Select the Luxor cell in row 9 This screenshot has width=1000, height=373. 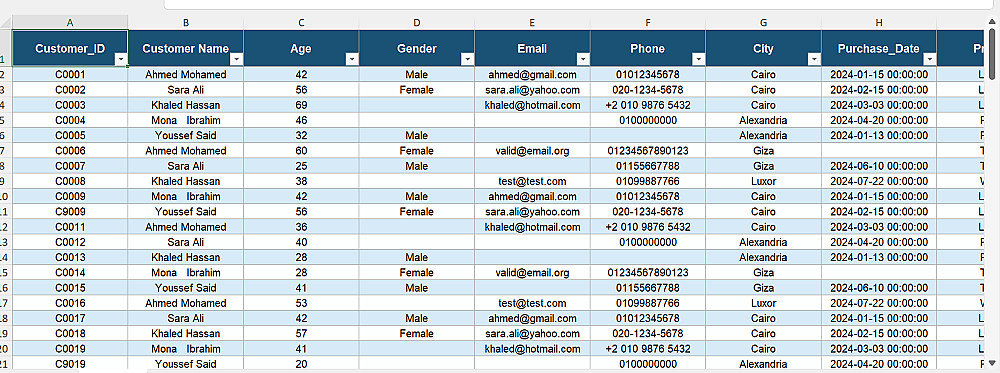[763, 181]
